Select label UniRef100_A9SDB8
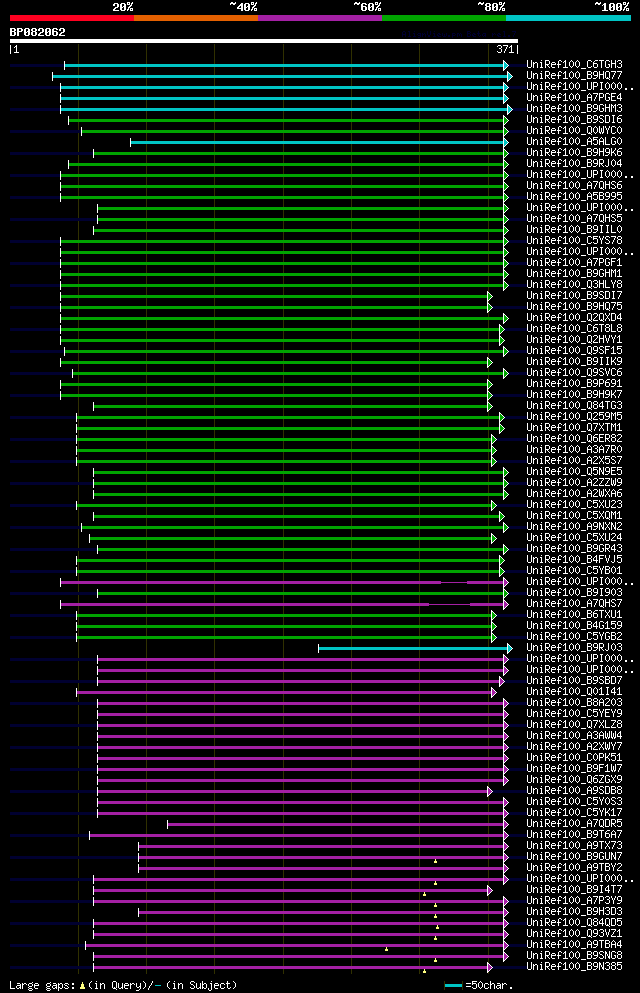 (x=574, y=790)
